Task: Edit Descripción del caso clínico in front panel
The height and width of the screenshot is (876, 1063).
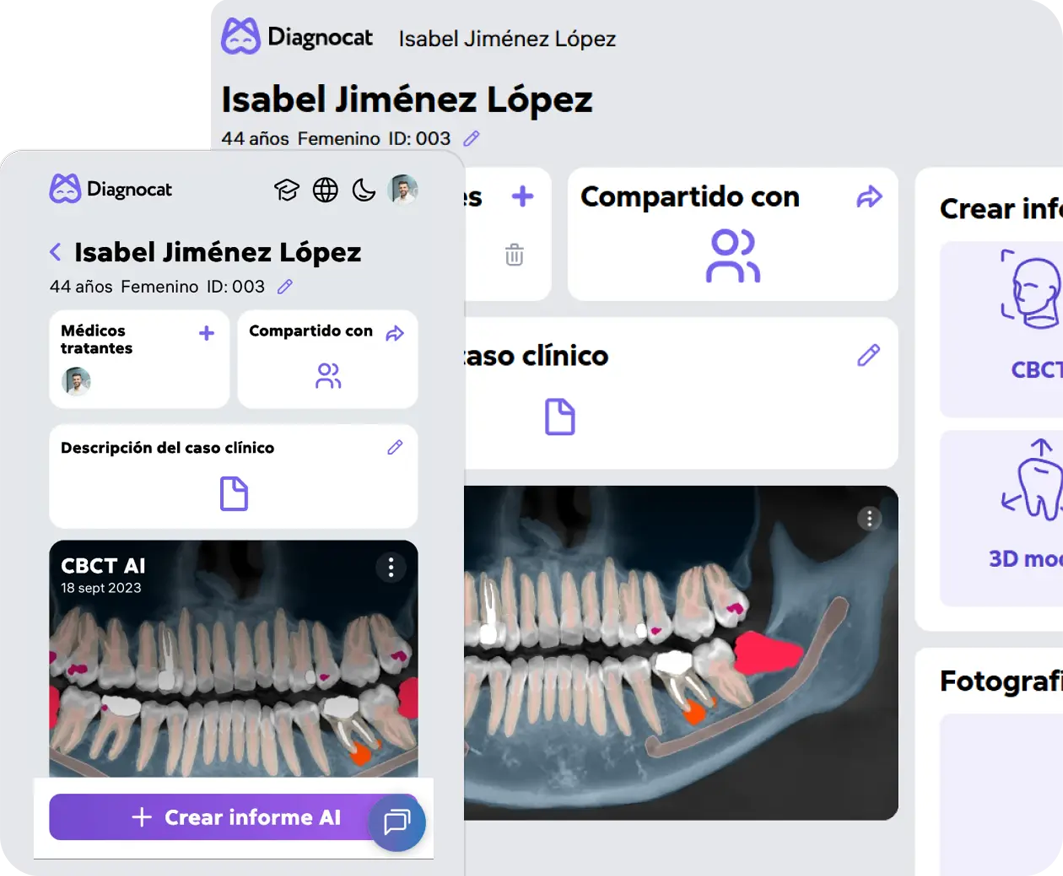Action: click(395, 447)
